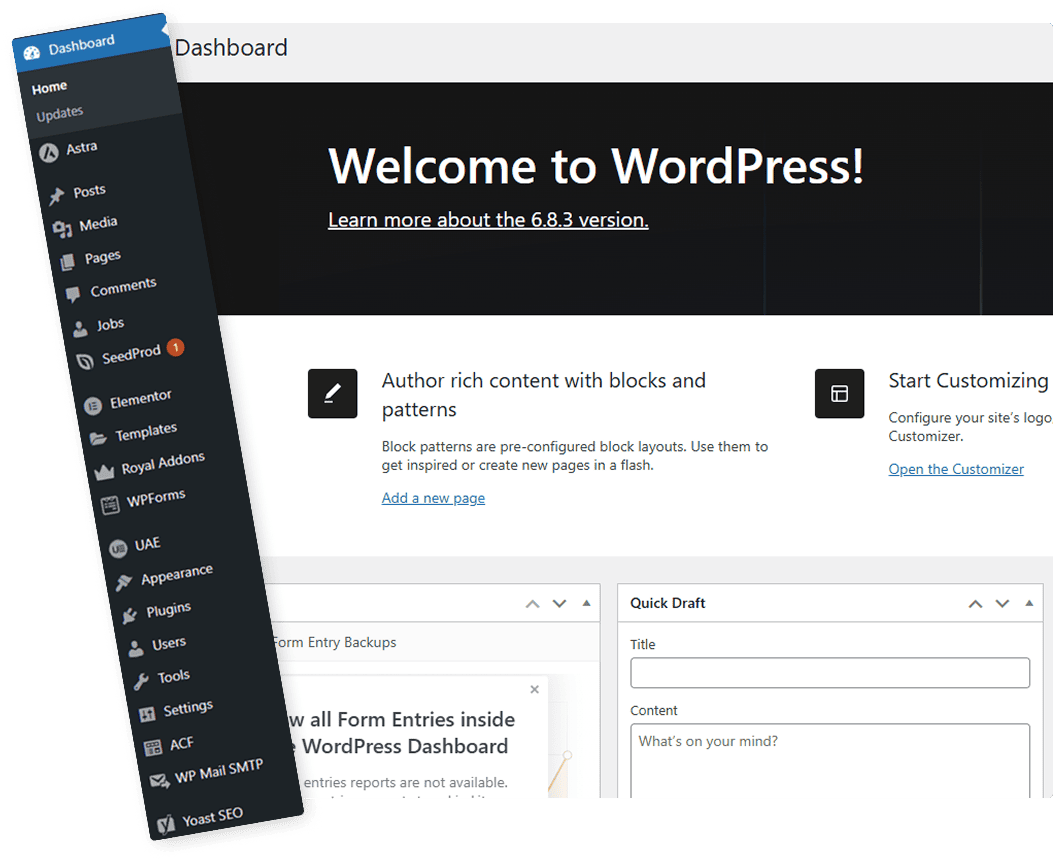Select the Astra theme icon
The width and height of the screenshot is (1053, 861).
point(50,152)
